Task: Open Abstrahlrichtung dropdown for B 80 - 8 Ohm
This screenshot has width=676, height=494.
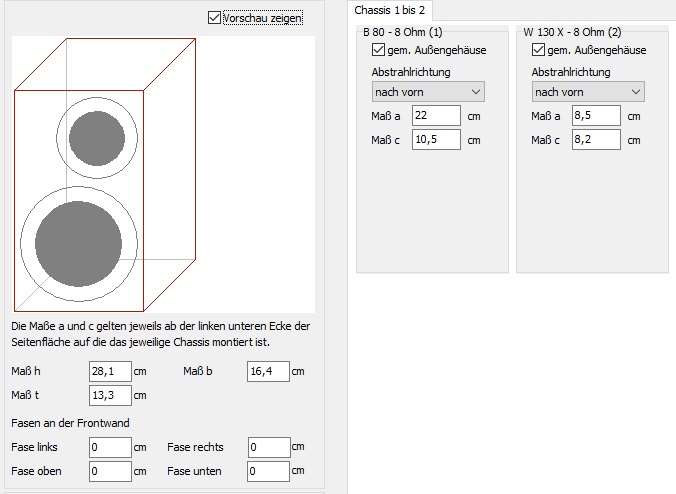Action: tap(428, 92)
